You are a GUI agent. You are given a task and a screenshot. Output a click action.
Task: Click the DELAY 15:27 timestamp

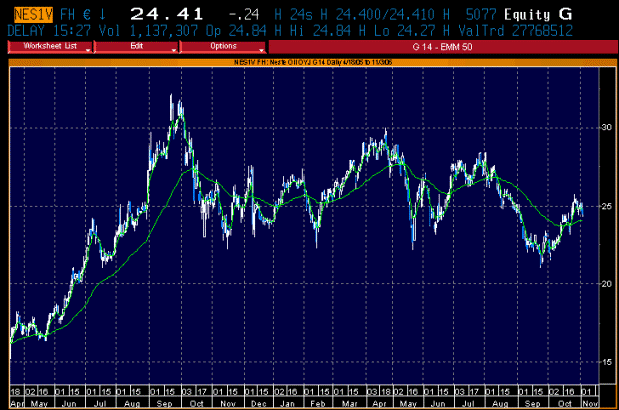[49, 30]
